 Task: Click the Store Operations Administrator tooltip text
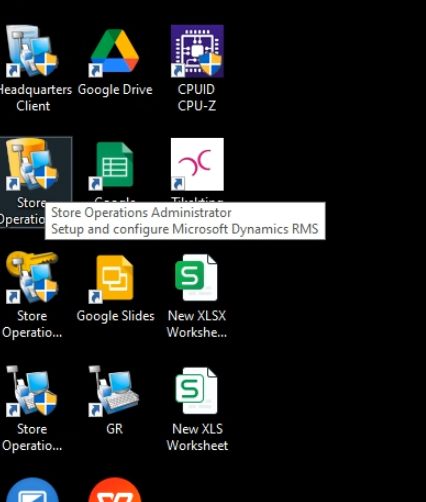click(185, 221)
